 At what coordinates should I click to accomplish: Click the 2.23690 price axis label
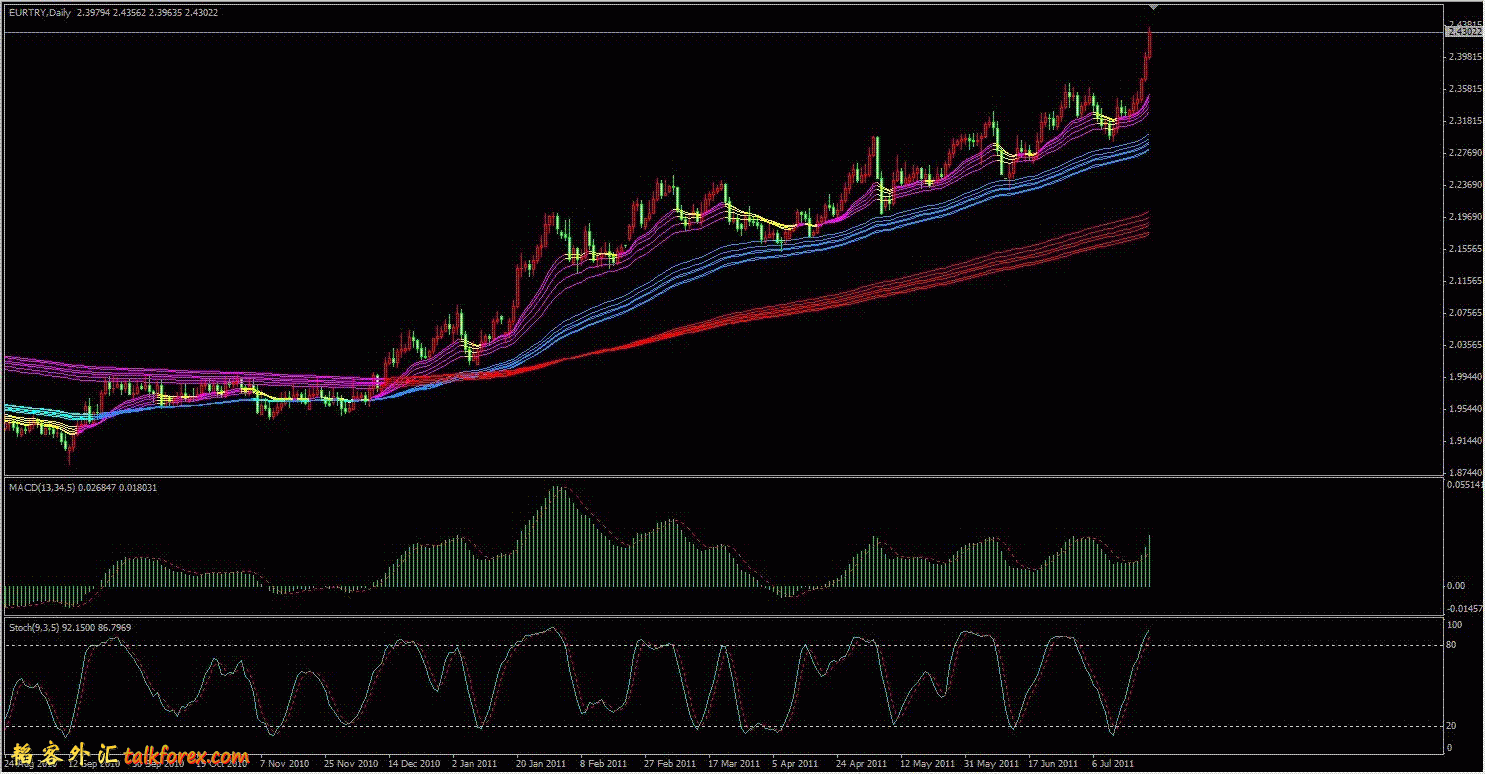coord(1464,185)
